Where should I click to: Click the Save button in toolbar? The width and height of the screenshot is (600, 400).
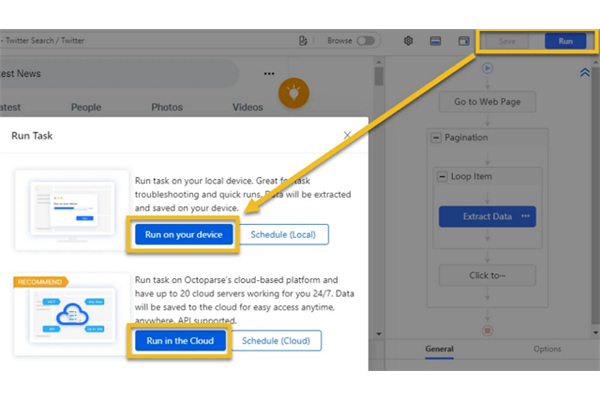point(507,41)
